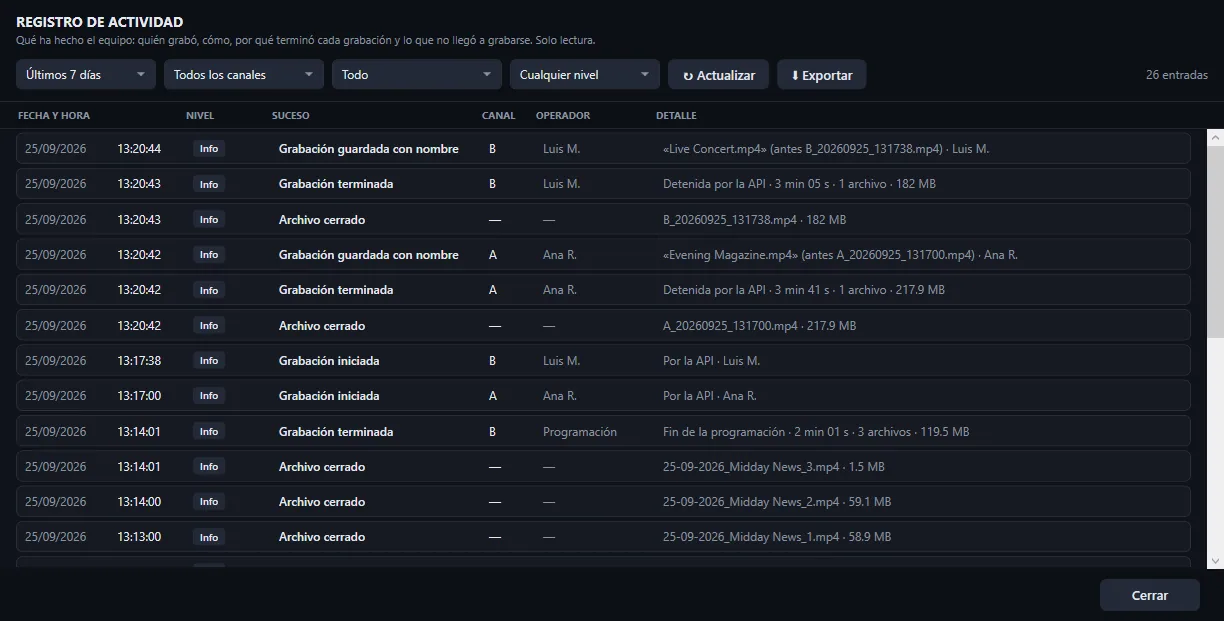Click "Archivo cerrado" in the 13:14:00 row
Viewport: 1224px width, 621px height.
tap(322, 502)
